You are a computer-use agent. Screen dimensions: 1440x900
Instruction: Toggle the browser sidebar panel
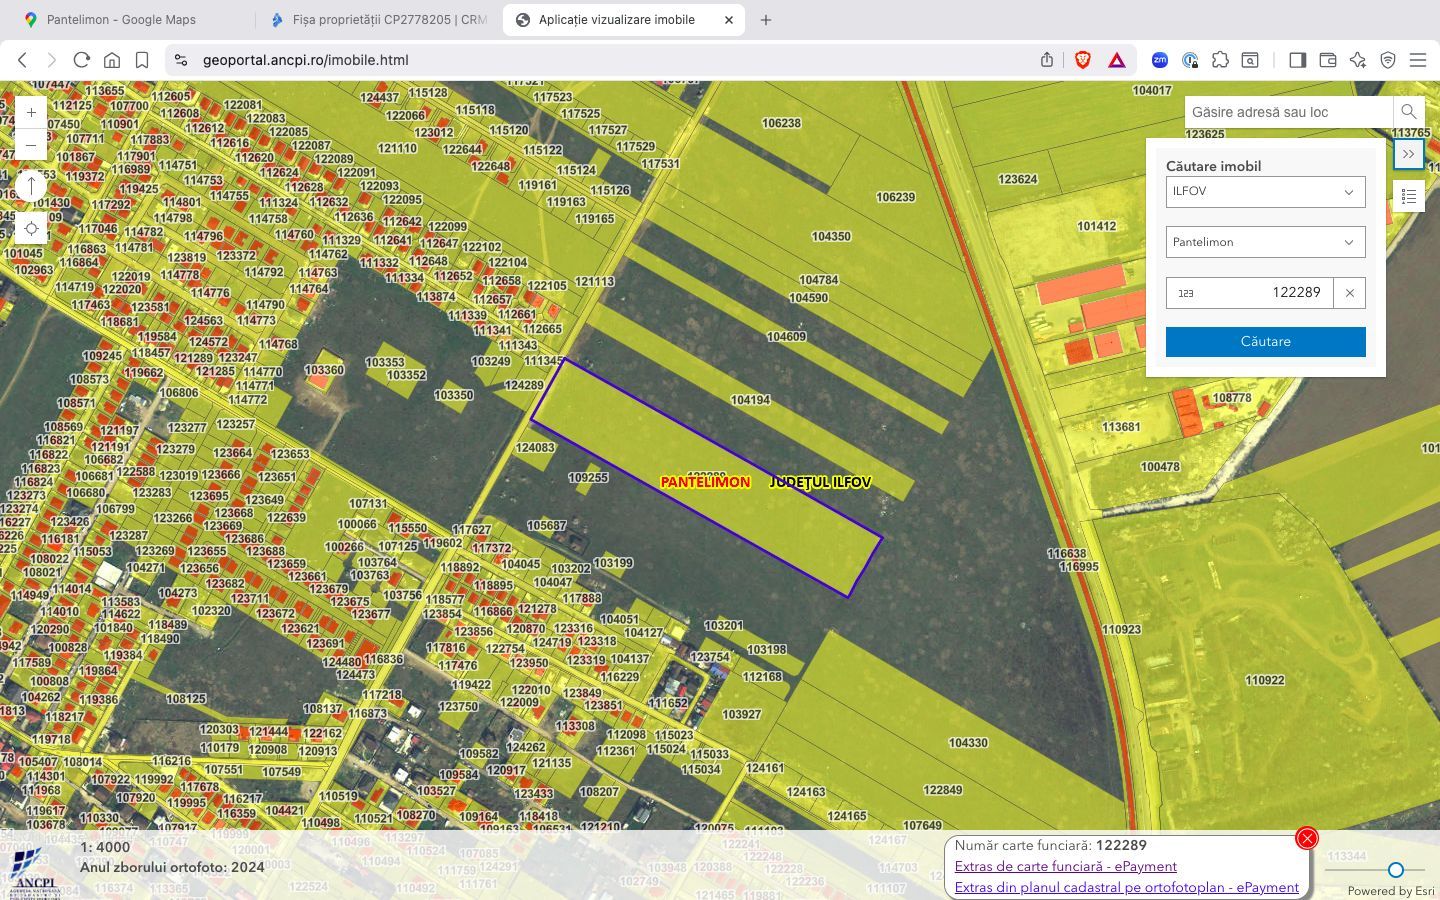1297,60
